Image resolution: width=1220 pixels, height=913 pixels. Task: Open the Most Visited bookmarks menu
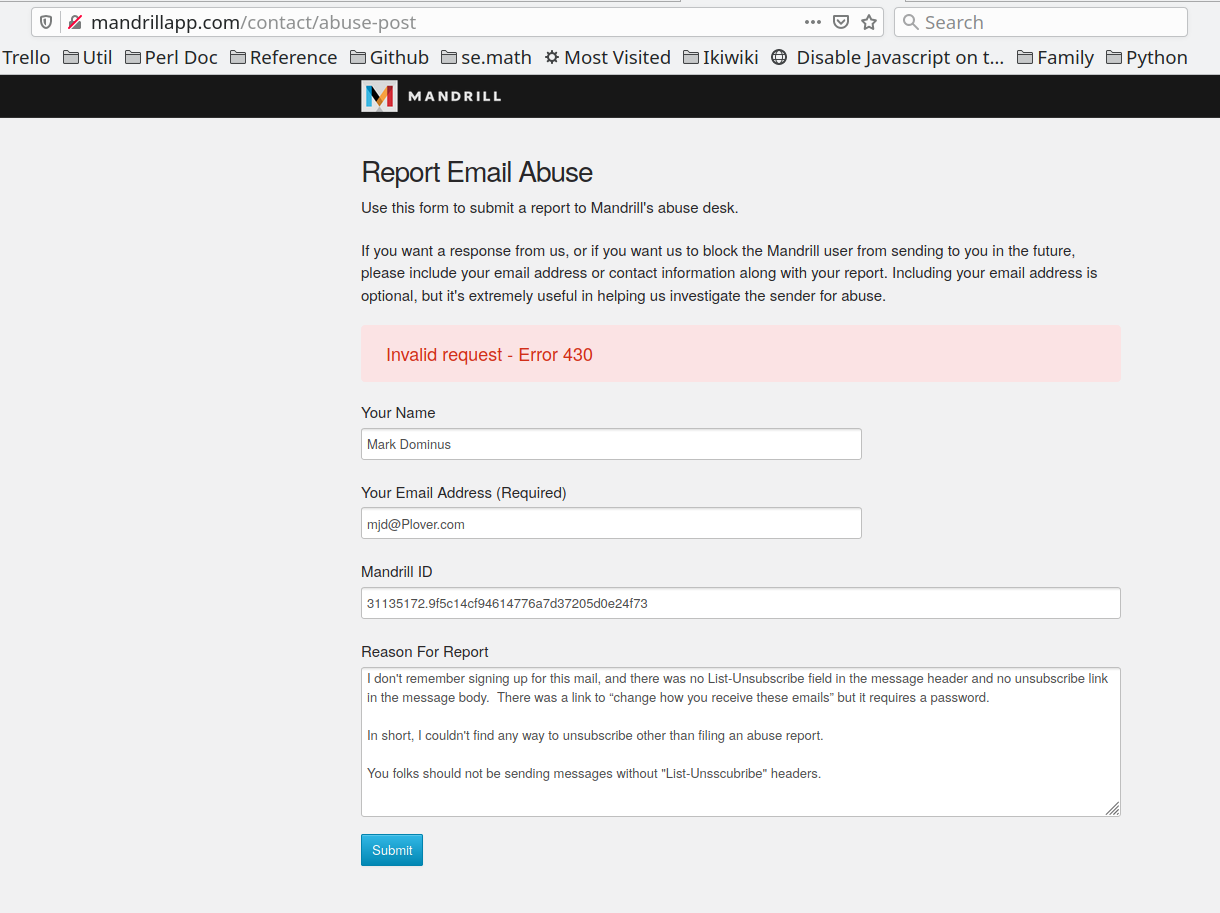pos(607,57)
